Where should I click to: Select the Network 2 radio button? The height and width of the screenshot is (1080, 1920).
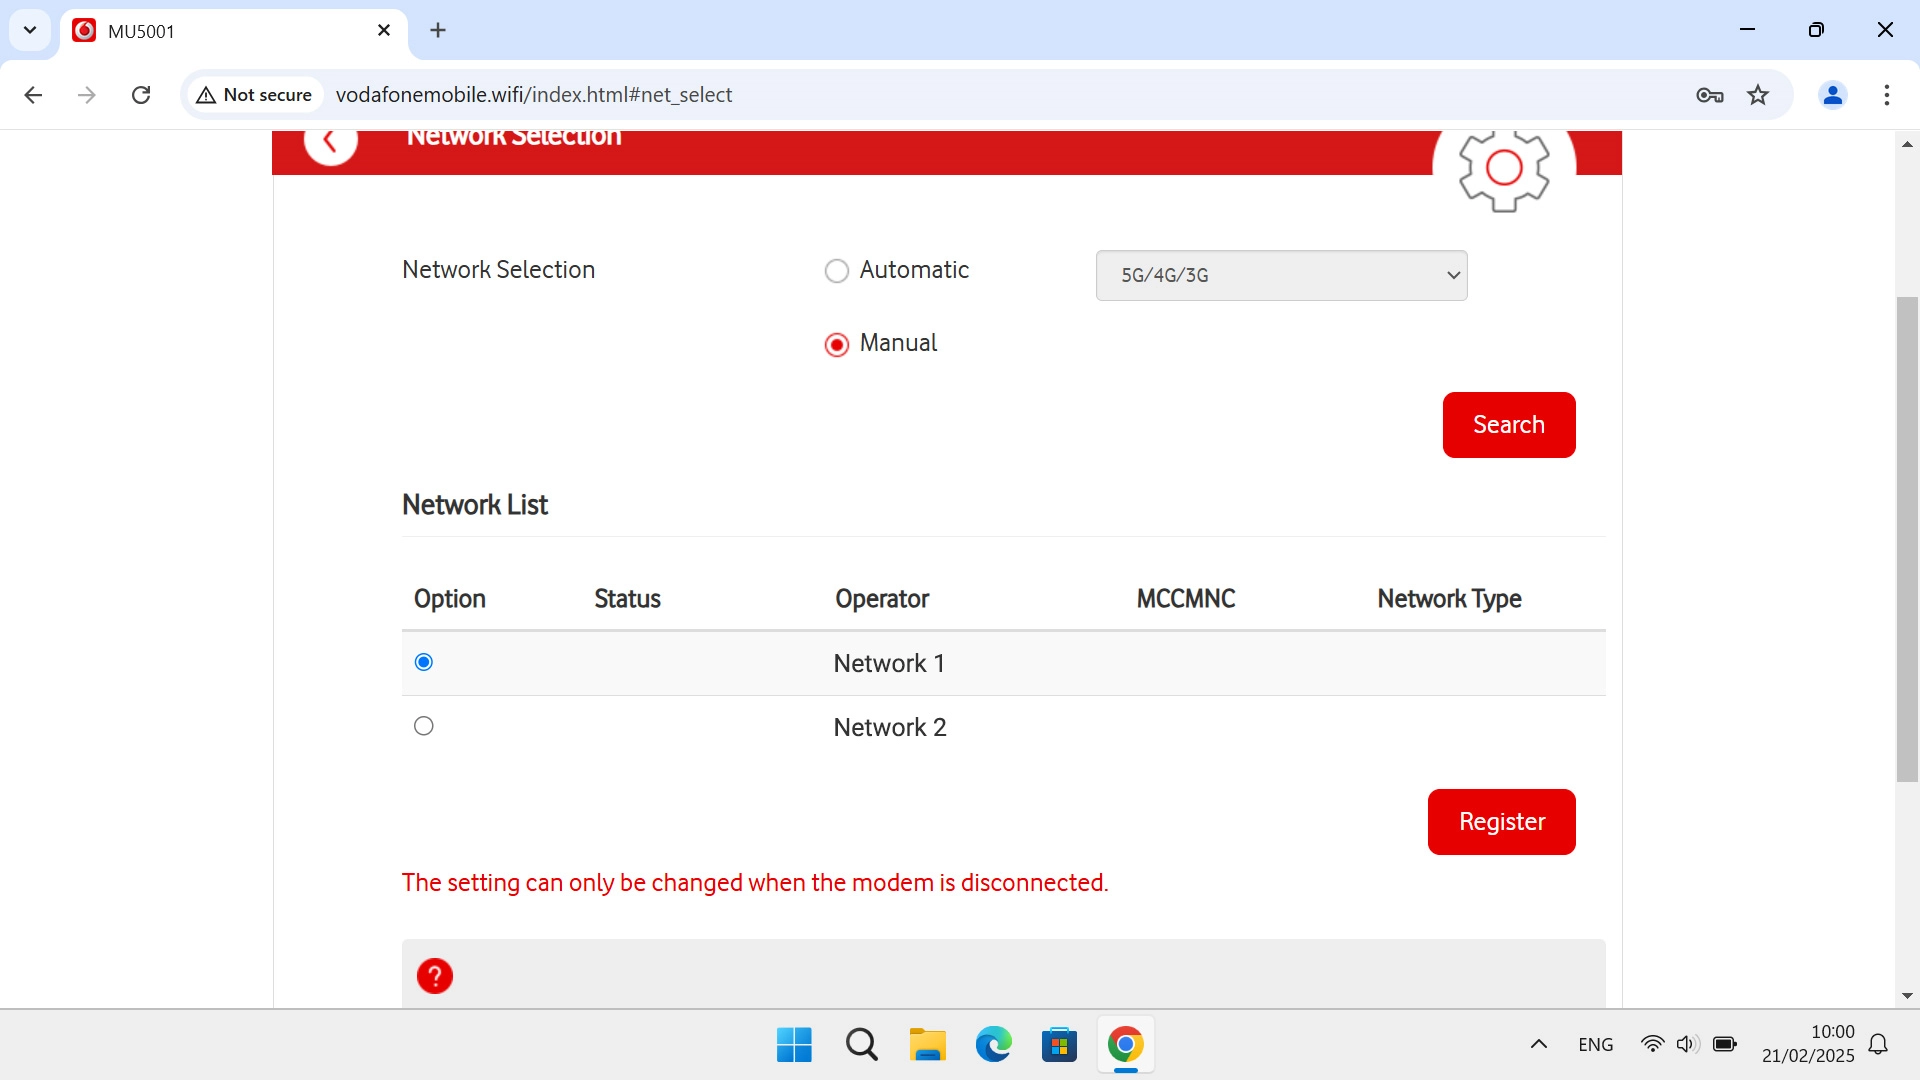423,726
